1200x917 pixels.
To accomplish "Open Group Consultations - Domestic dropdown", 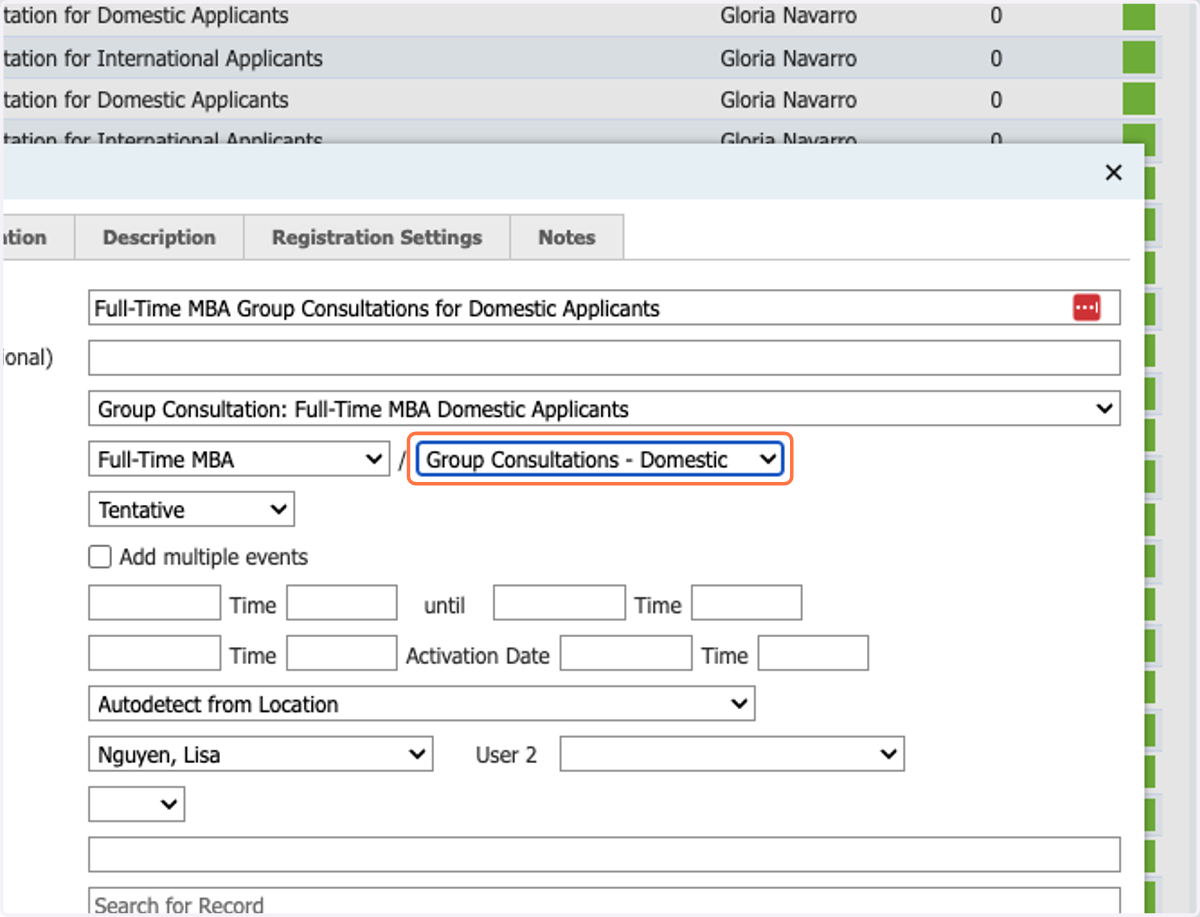I will (x=599, y=460).
